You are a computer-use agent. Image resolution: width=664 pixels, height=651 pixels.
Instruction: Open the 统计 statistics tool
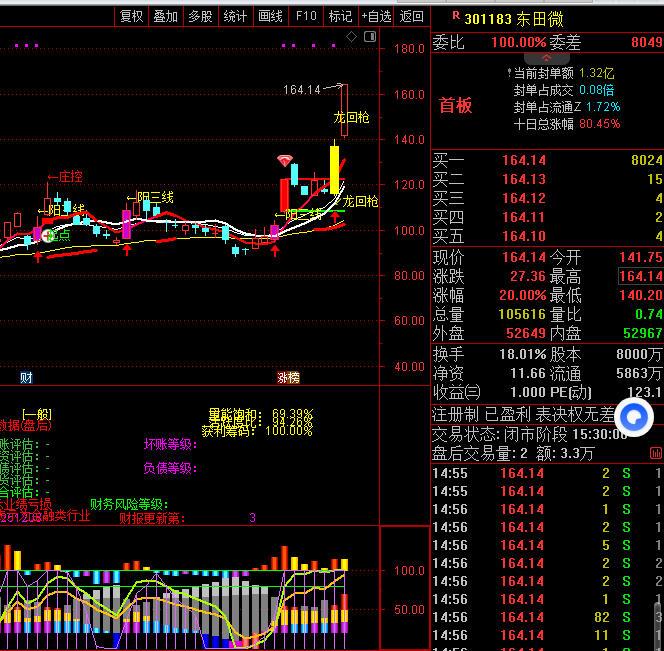(x=235, y=16)
